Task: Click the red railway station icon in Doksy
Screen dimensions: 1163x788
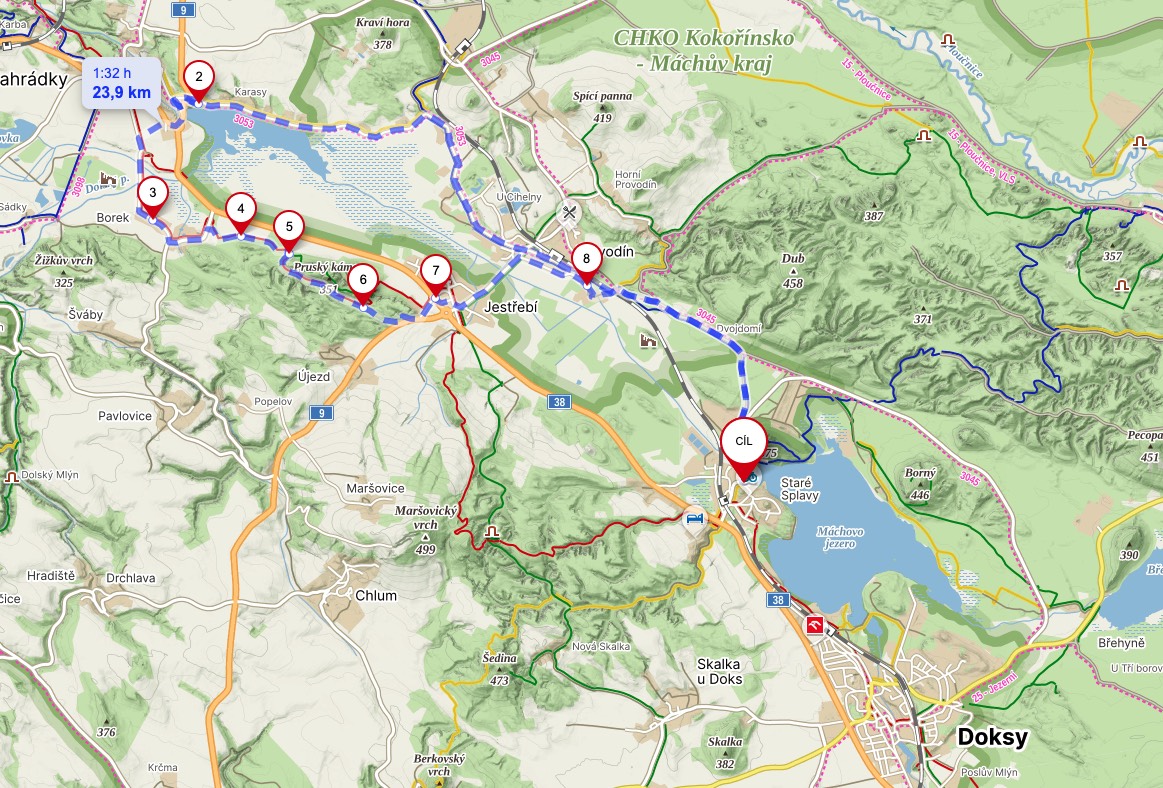Action: [x=816, y=625]
